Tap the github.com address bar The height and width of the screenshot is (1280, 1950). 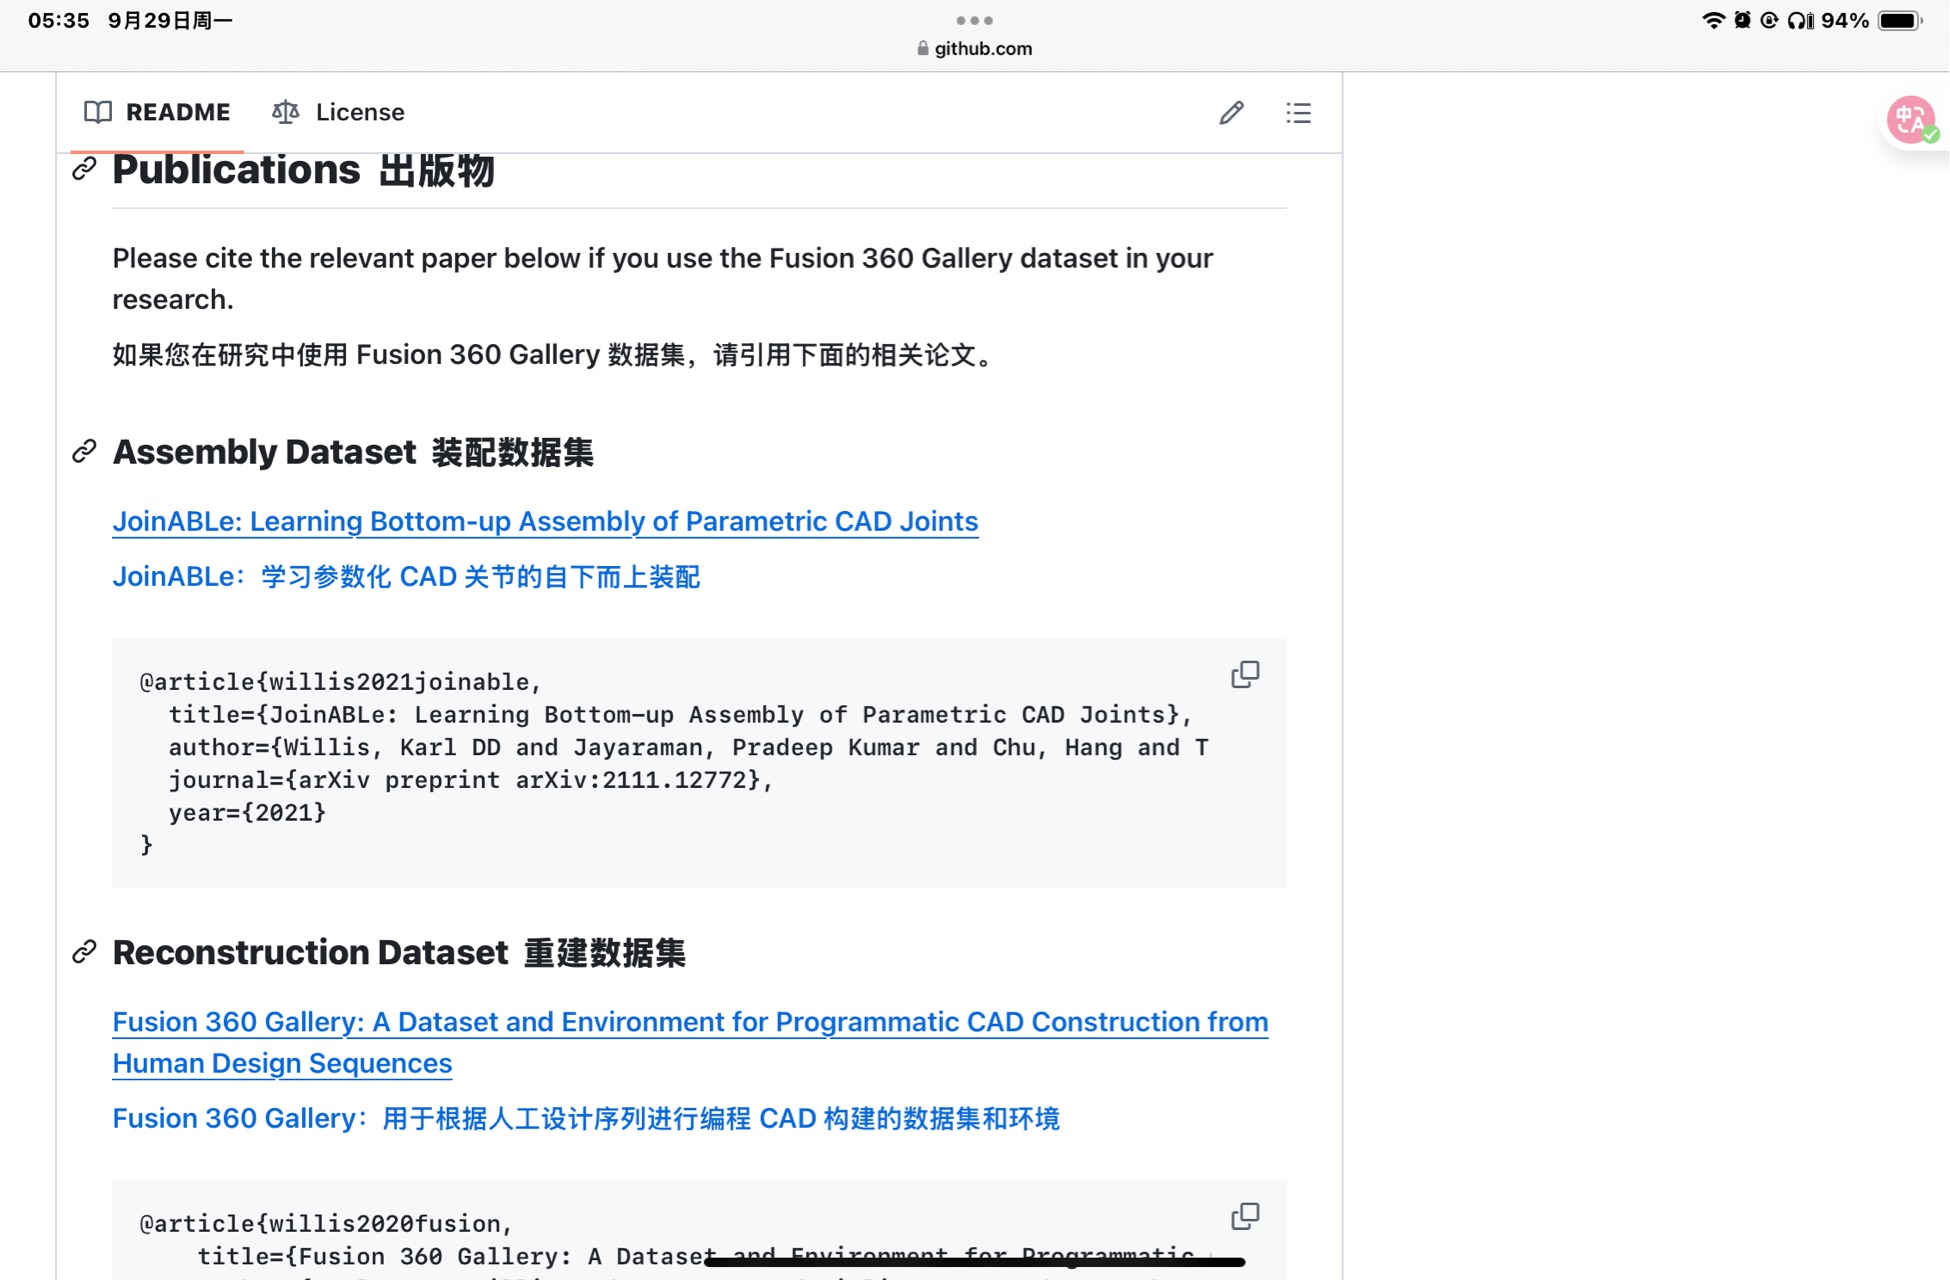click(974, 48)
